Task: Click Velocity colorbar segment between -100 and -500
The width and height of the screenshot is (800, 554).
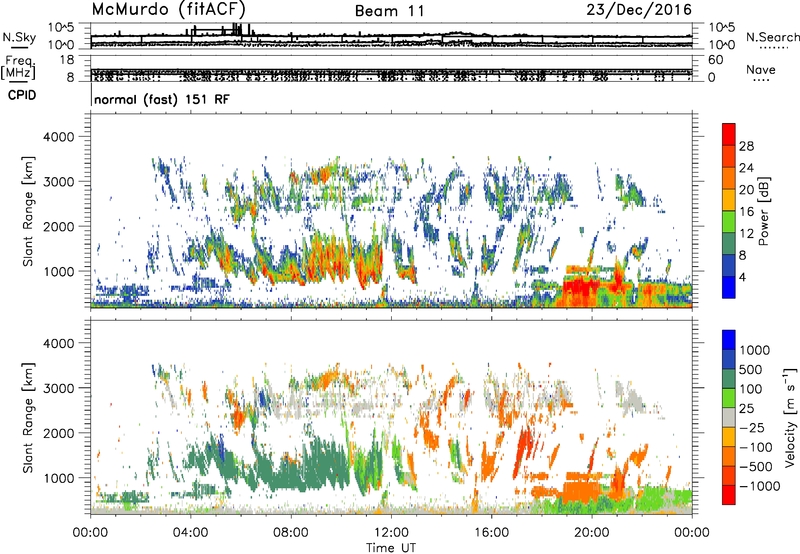Action: point(729,456)
